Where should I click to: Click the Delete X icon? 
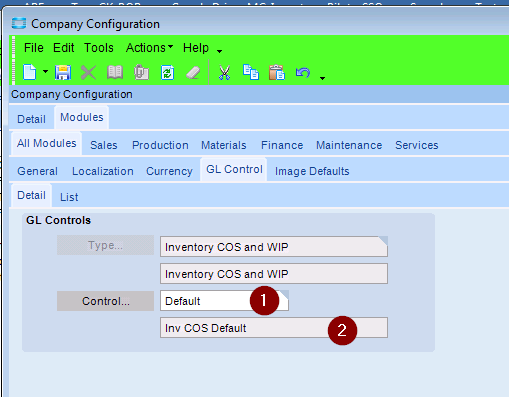pos(88,72)
